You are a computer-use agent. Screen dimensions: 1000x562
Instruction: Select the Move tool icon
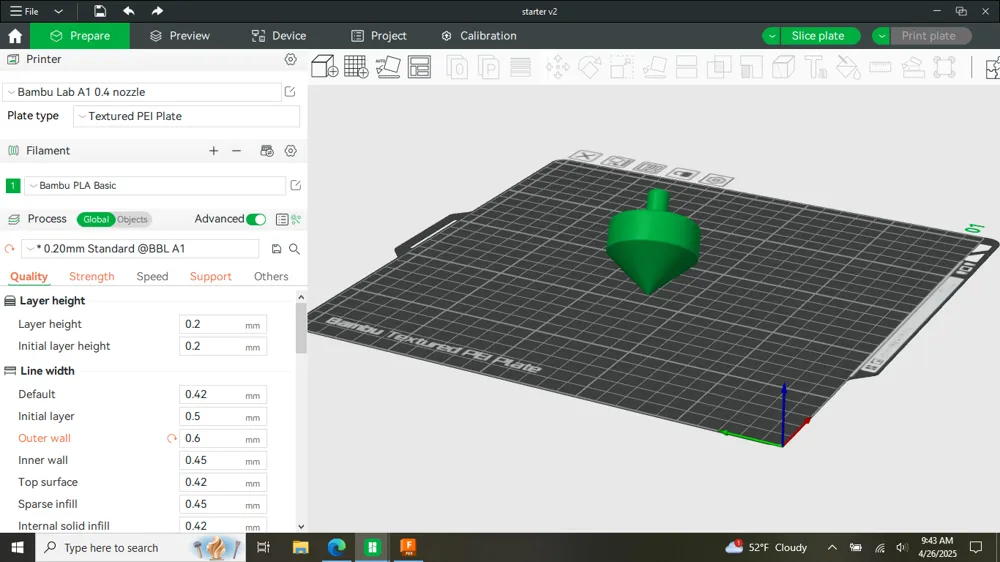(557, 67)
